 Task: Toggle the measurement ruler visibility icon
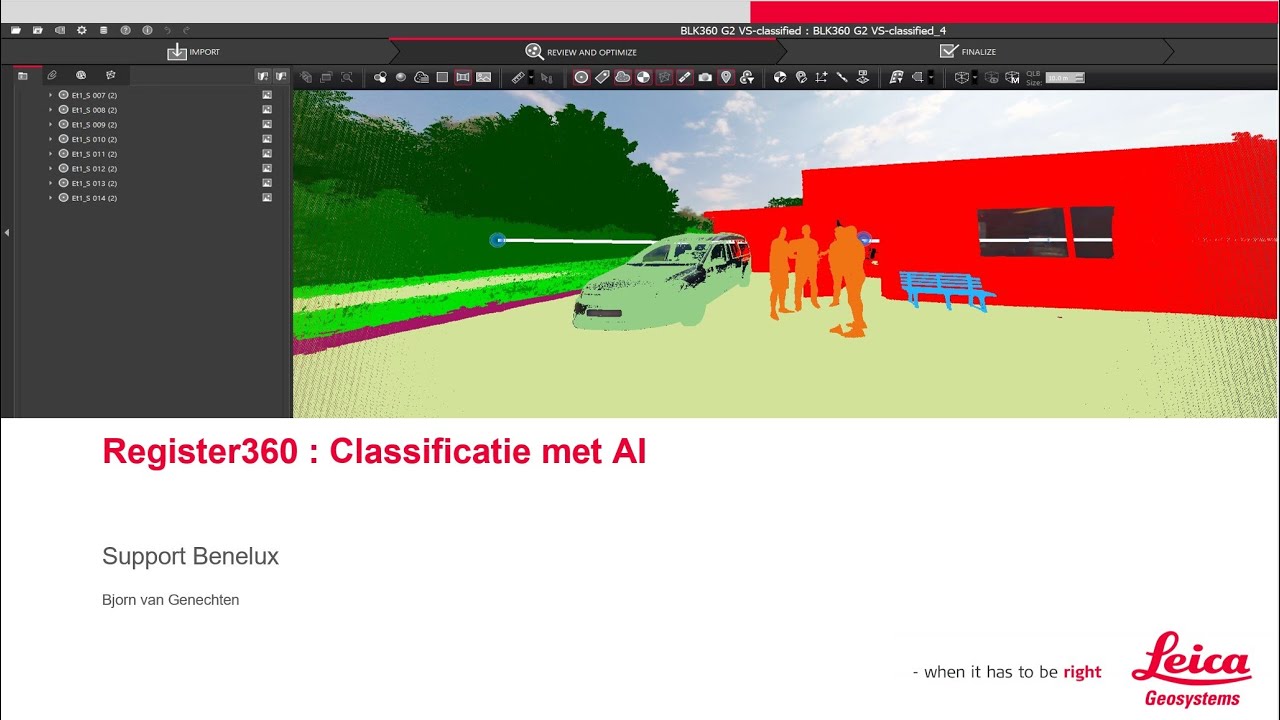(x=684, y=77)
